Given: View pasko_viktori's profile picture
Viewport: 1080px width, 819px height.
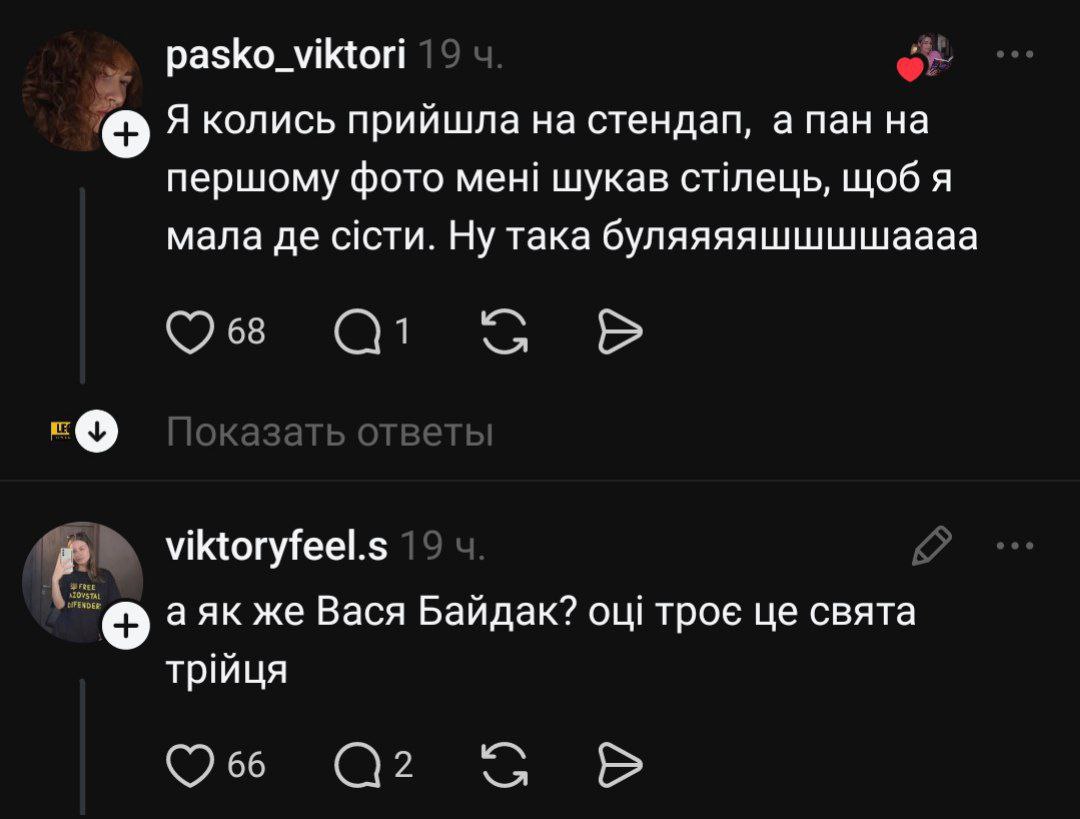Looking at the screenshot, I should [x=80, y=88].
